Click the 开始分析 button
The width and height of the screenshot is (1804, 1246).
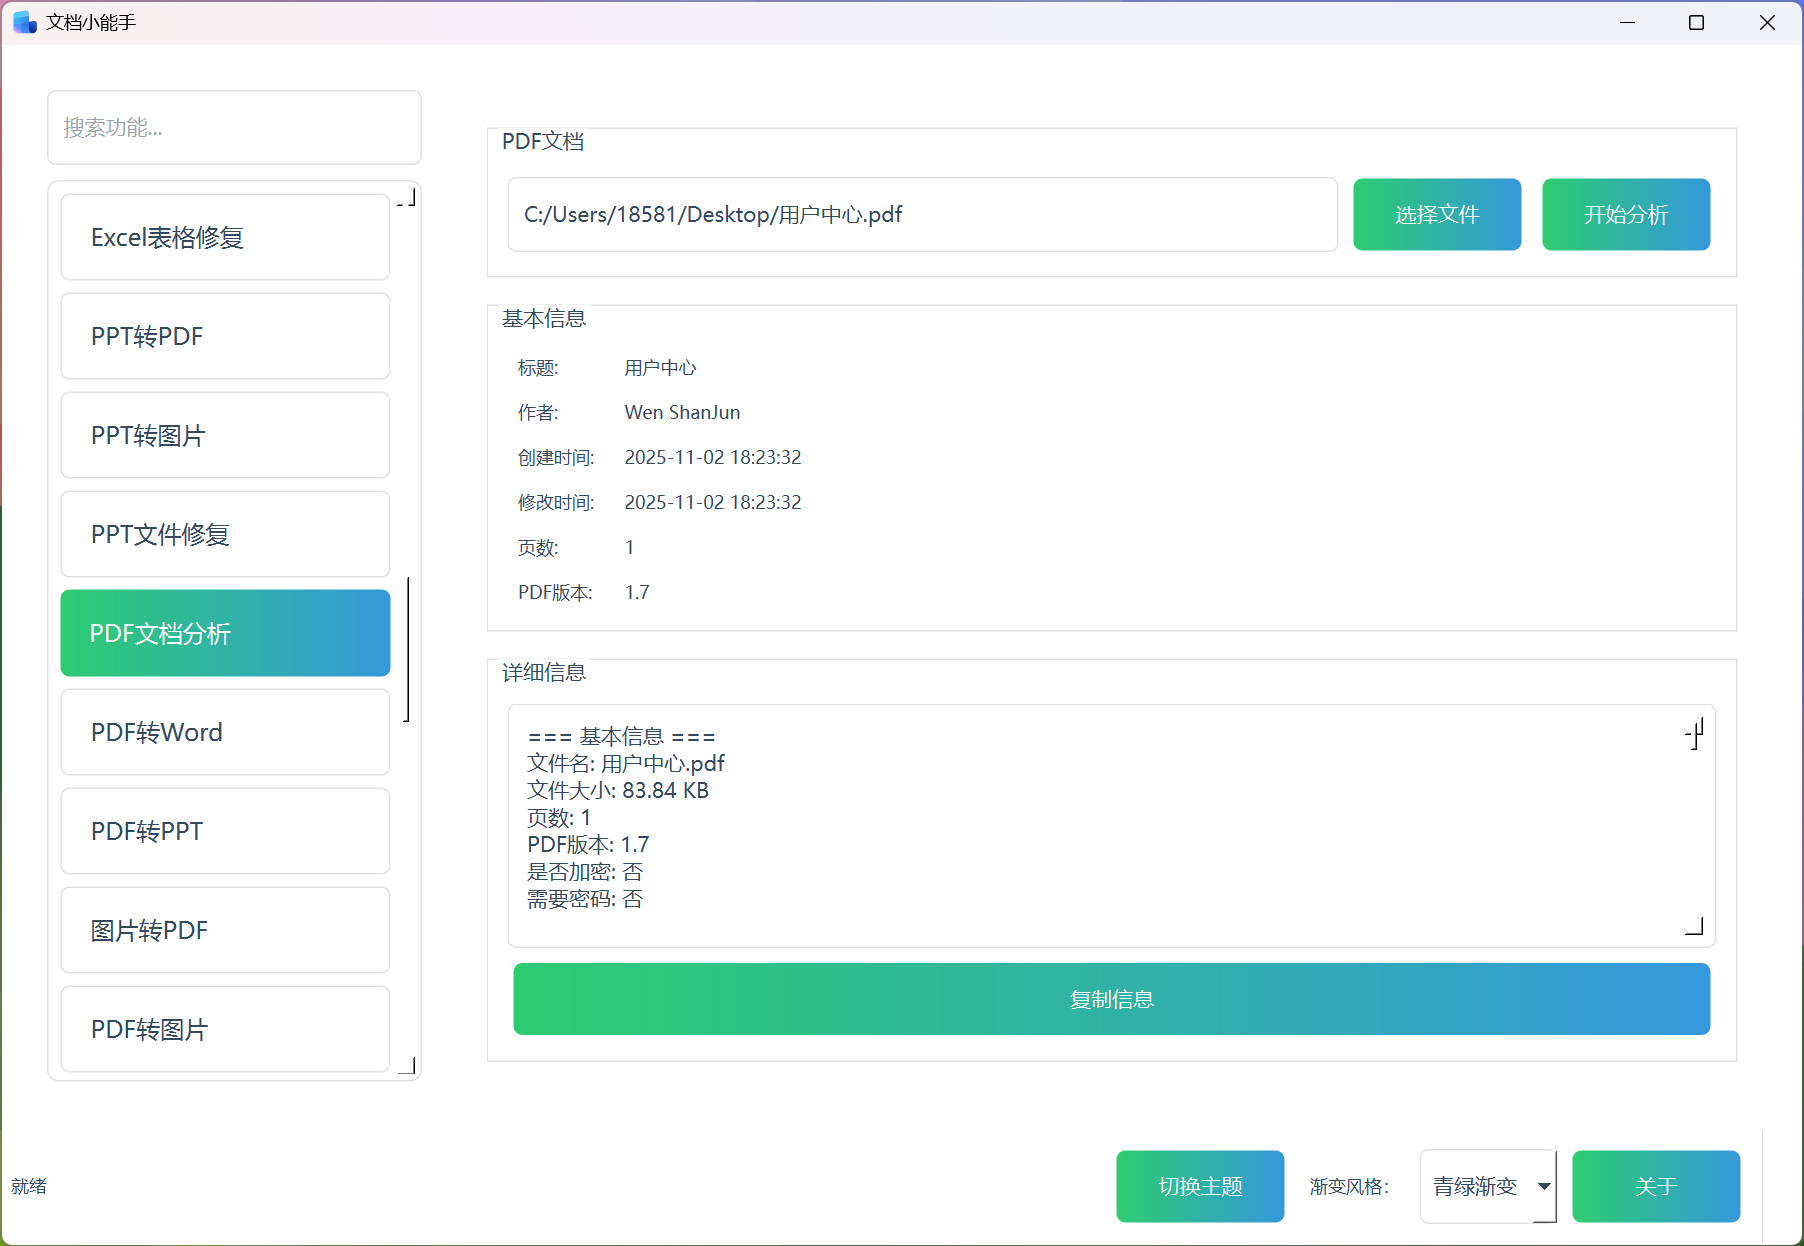(x=1626, y=214)
